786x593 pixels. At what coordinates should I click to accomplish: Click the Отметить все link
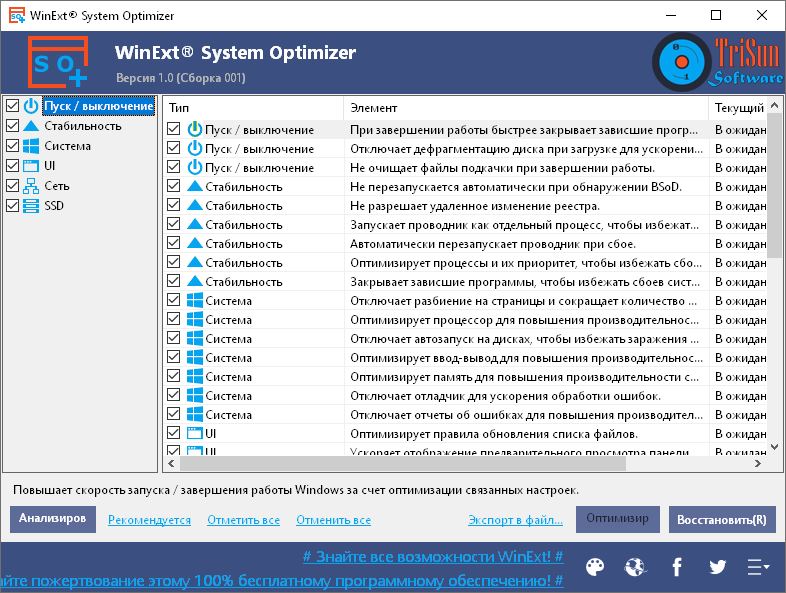tap(244, 520)
